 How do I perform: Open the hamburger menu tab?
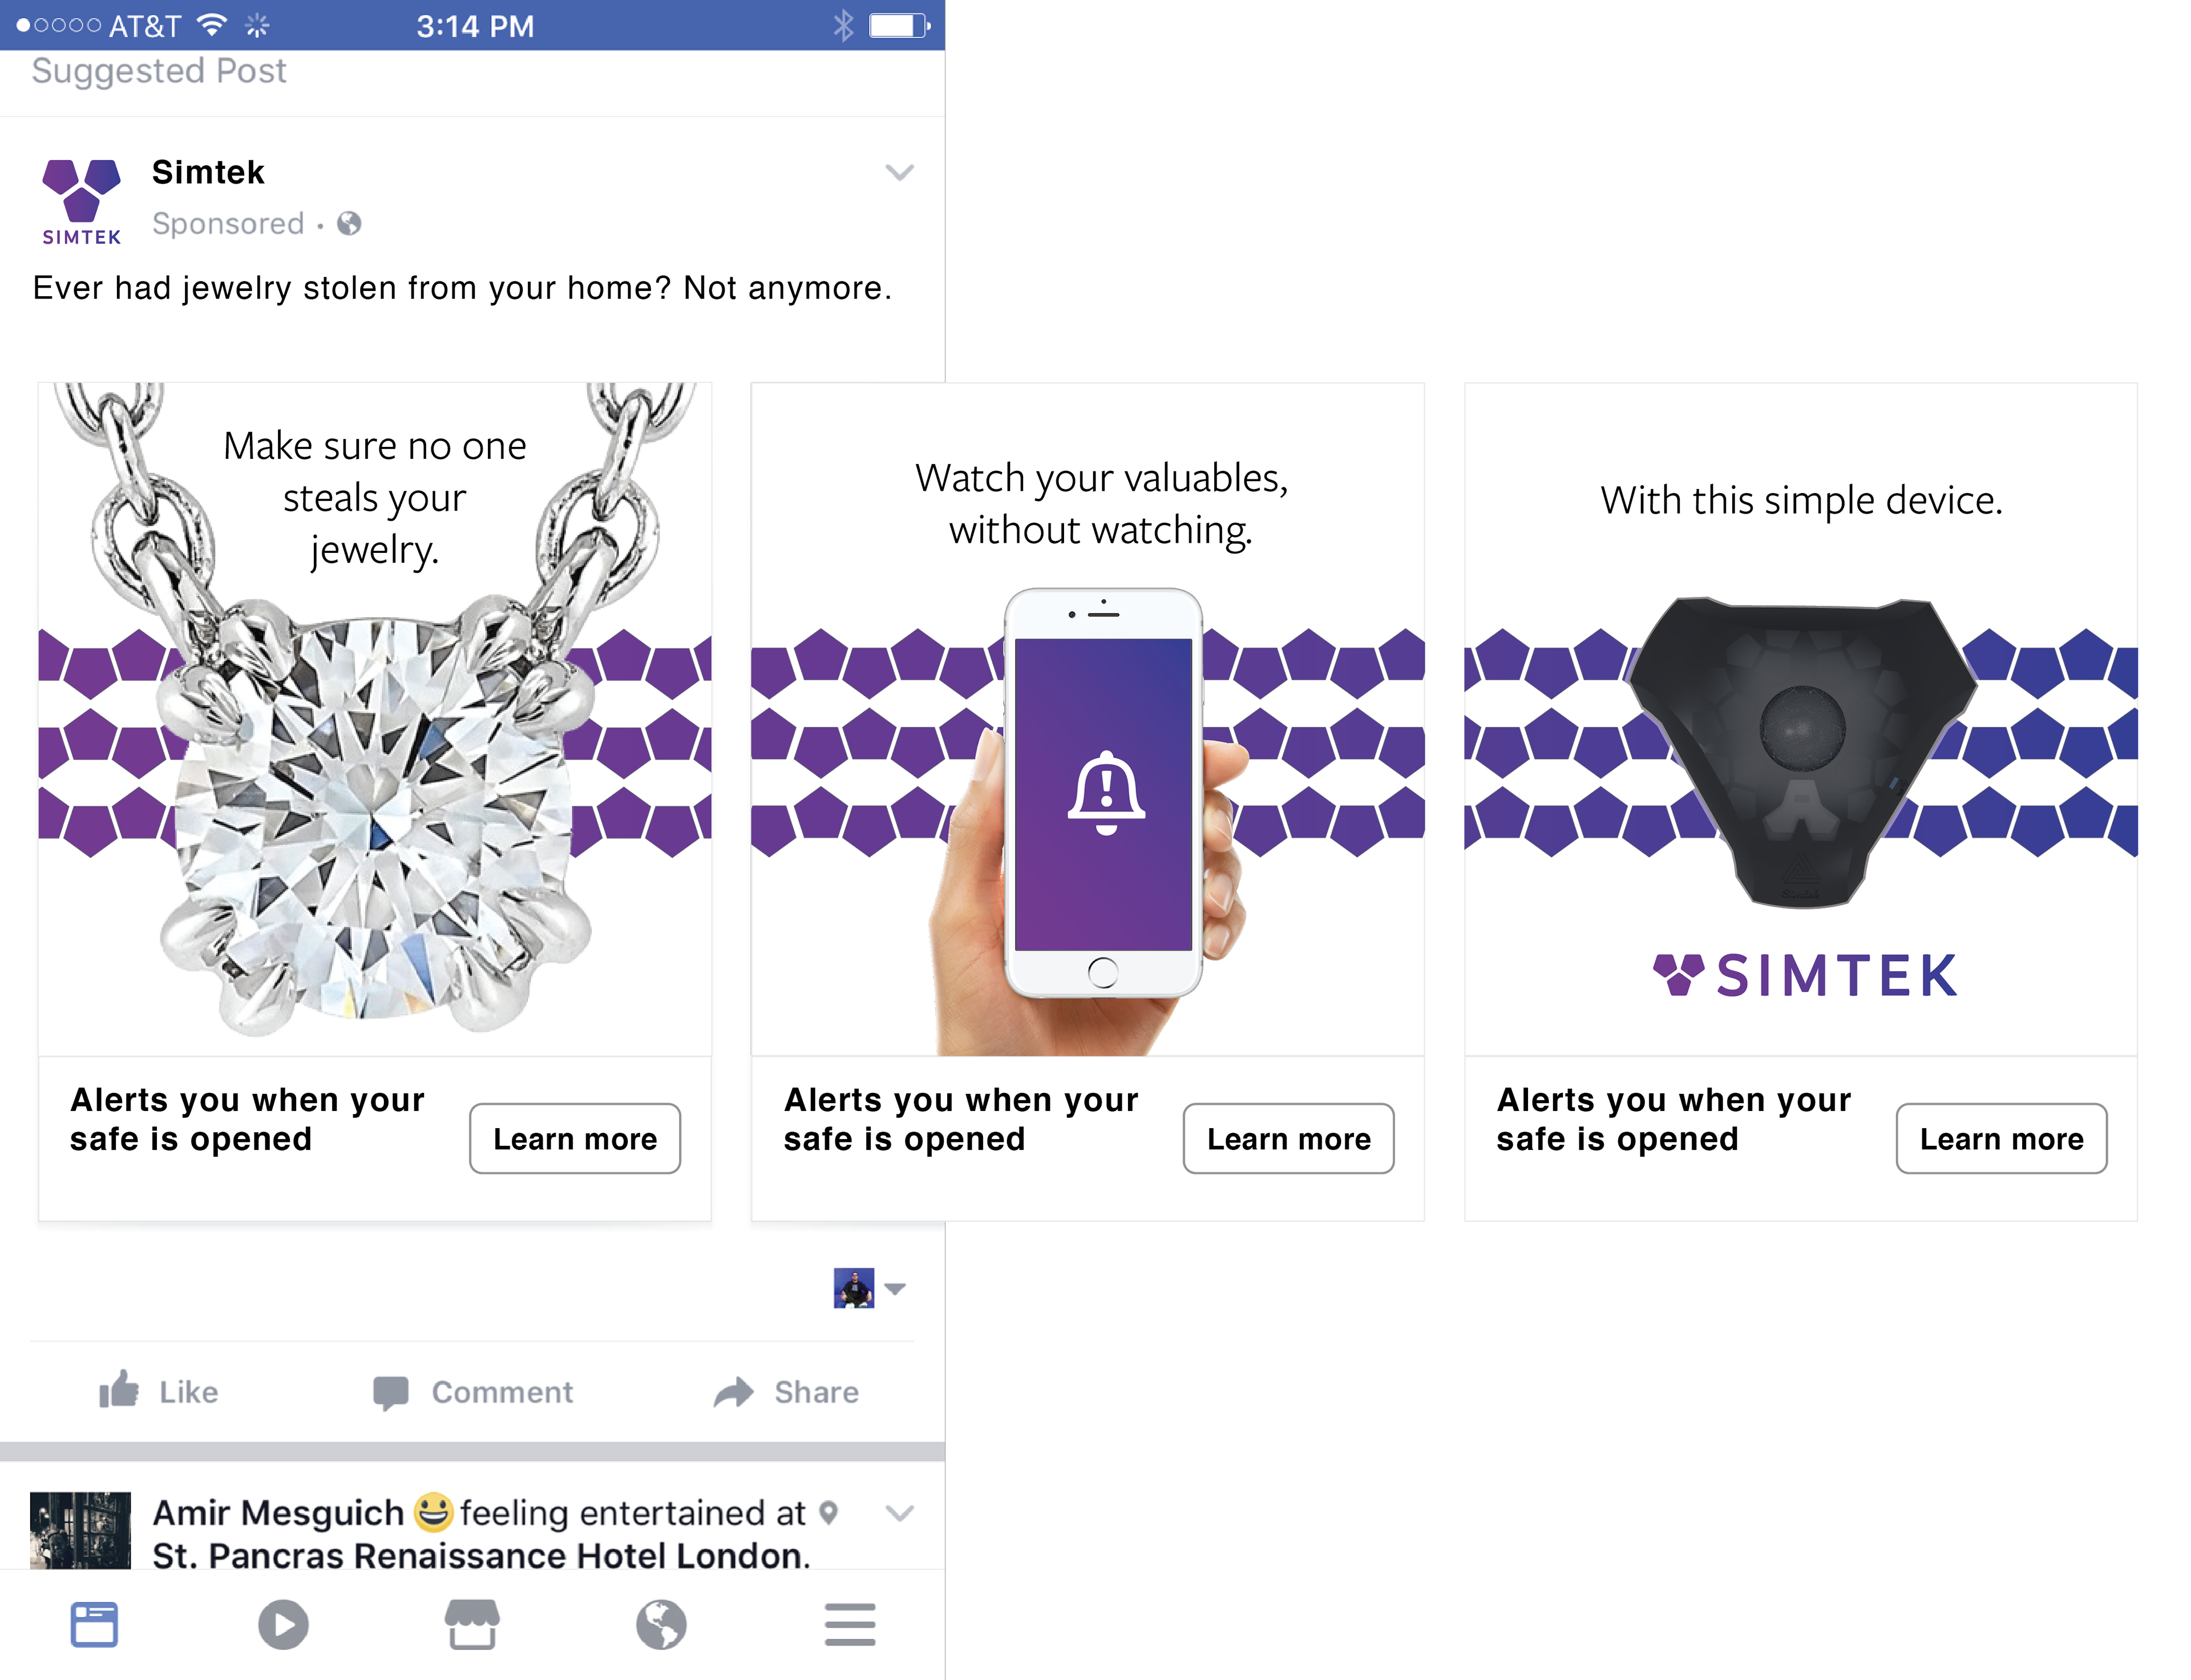tap(850, 1624)
